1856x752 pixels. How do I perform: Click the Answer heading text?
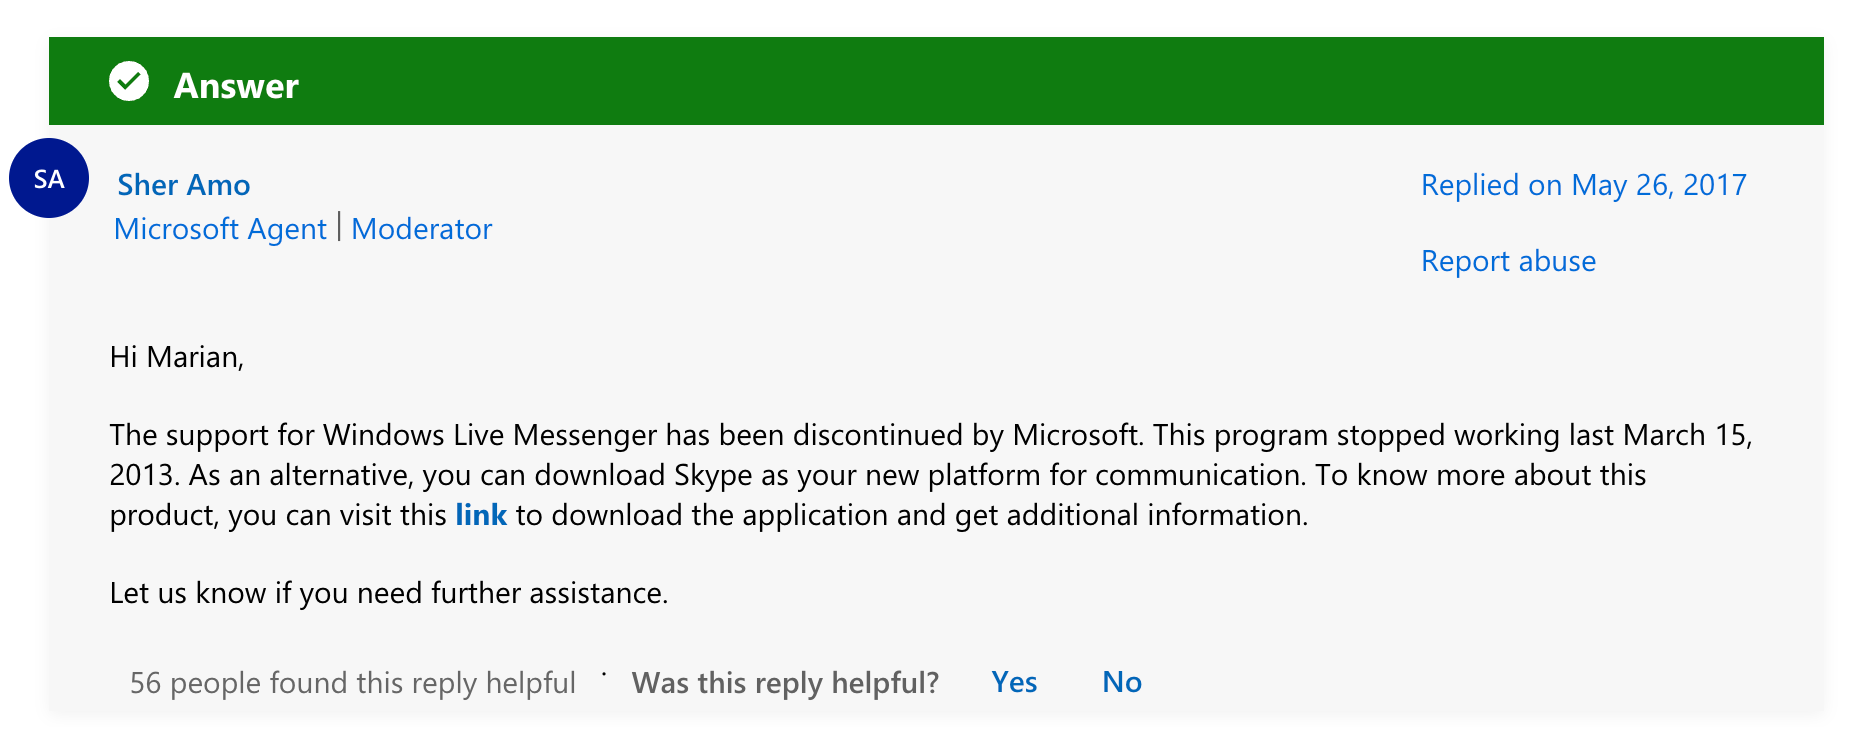pyautogui.click(x=236, y=86)
